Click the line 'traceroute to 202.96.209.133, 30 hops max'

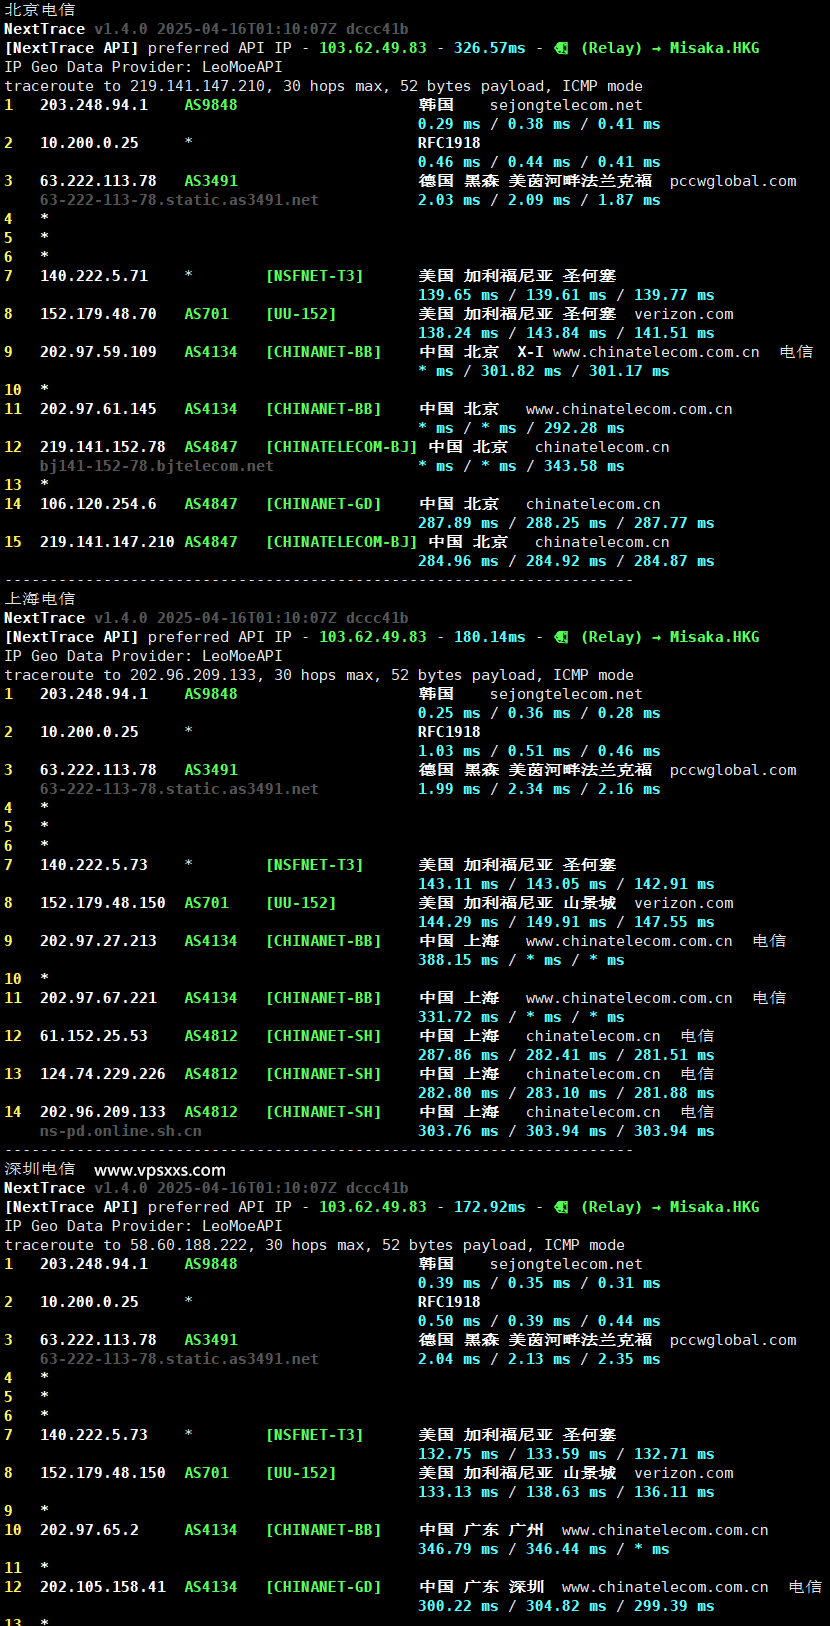319,675
